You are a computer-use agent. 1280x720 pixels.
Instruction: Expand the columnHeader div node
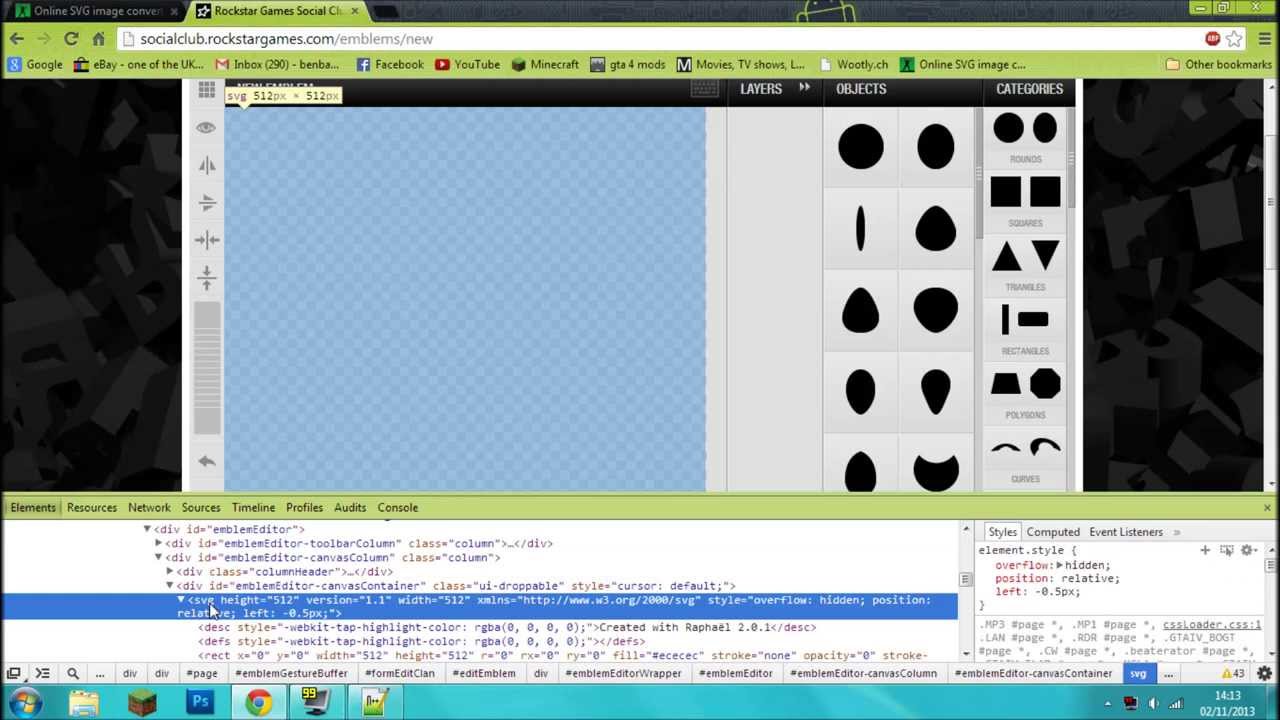click(170, 572)
